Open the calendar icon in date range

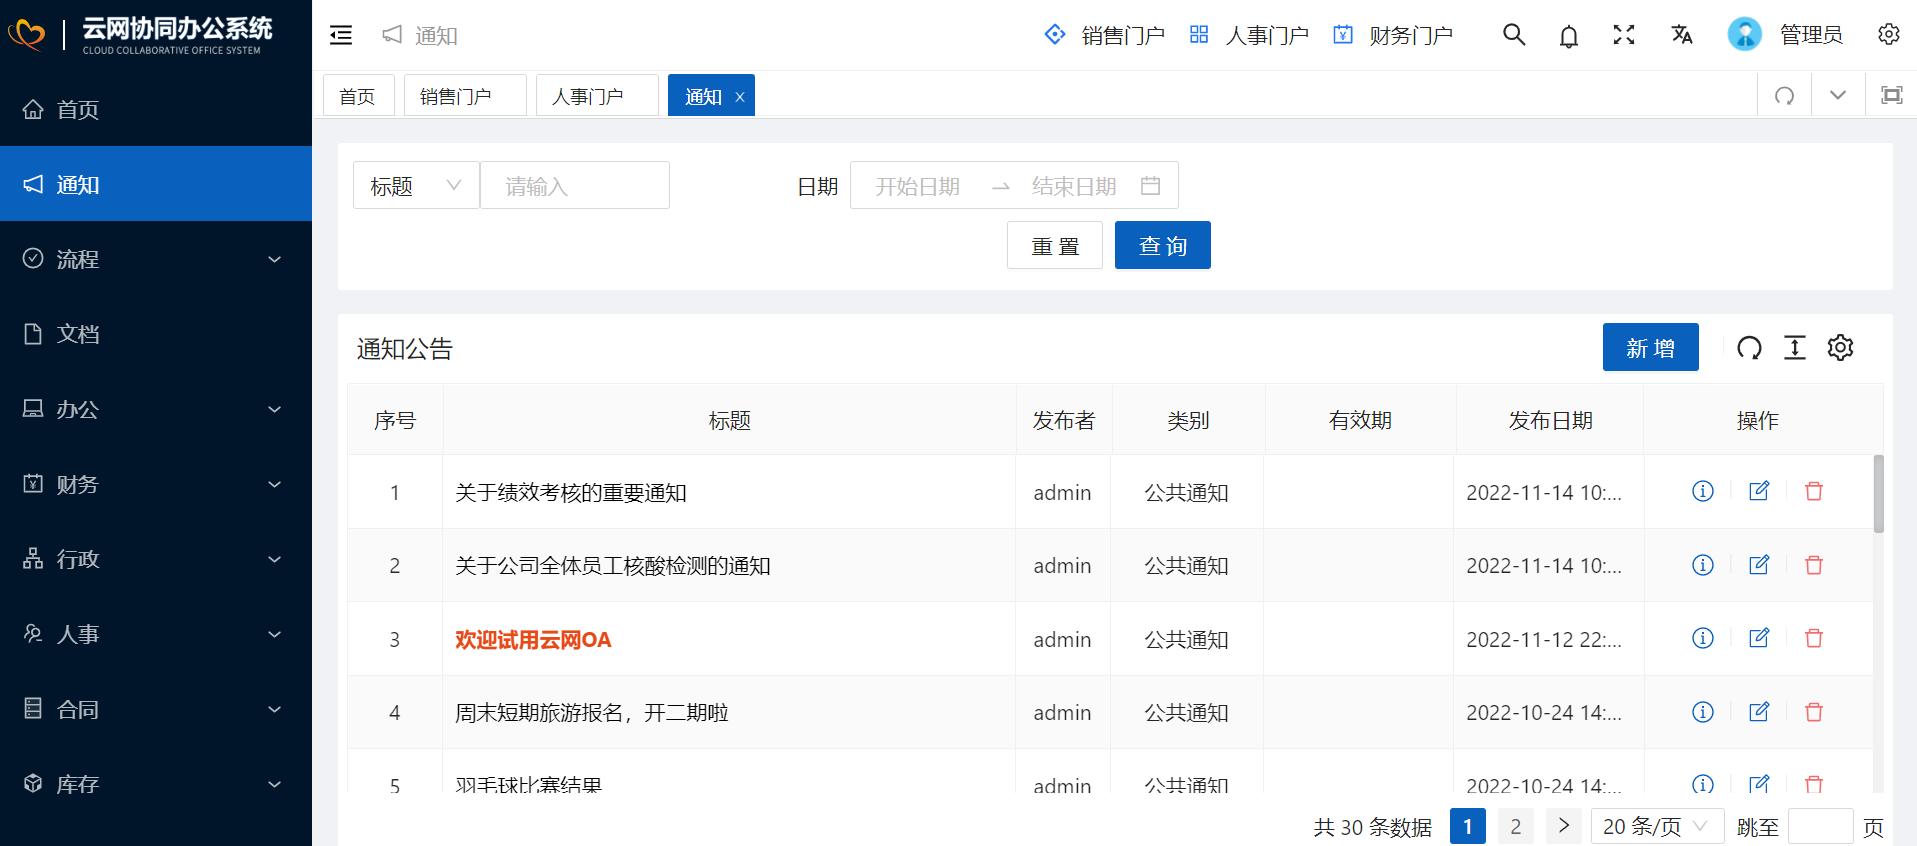click(x=1150, y=186)
